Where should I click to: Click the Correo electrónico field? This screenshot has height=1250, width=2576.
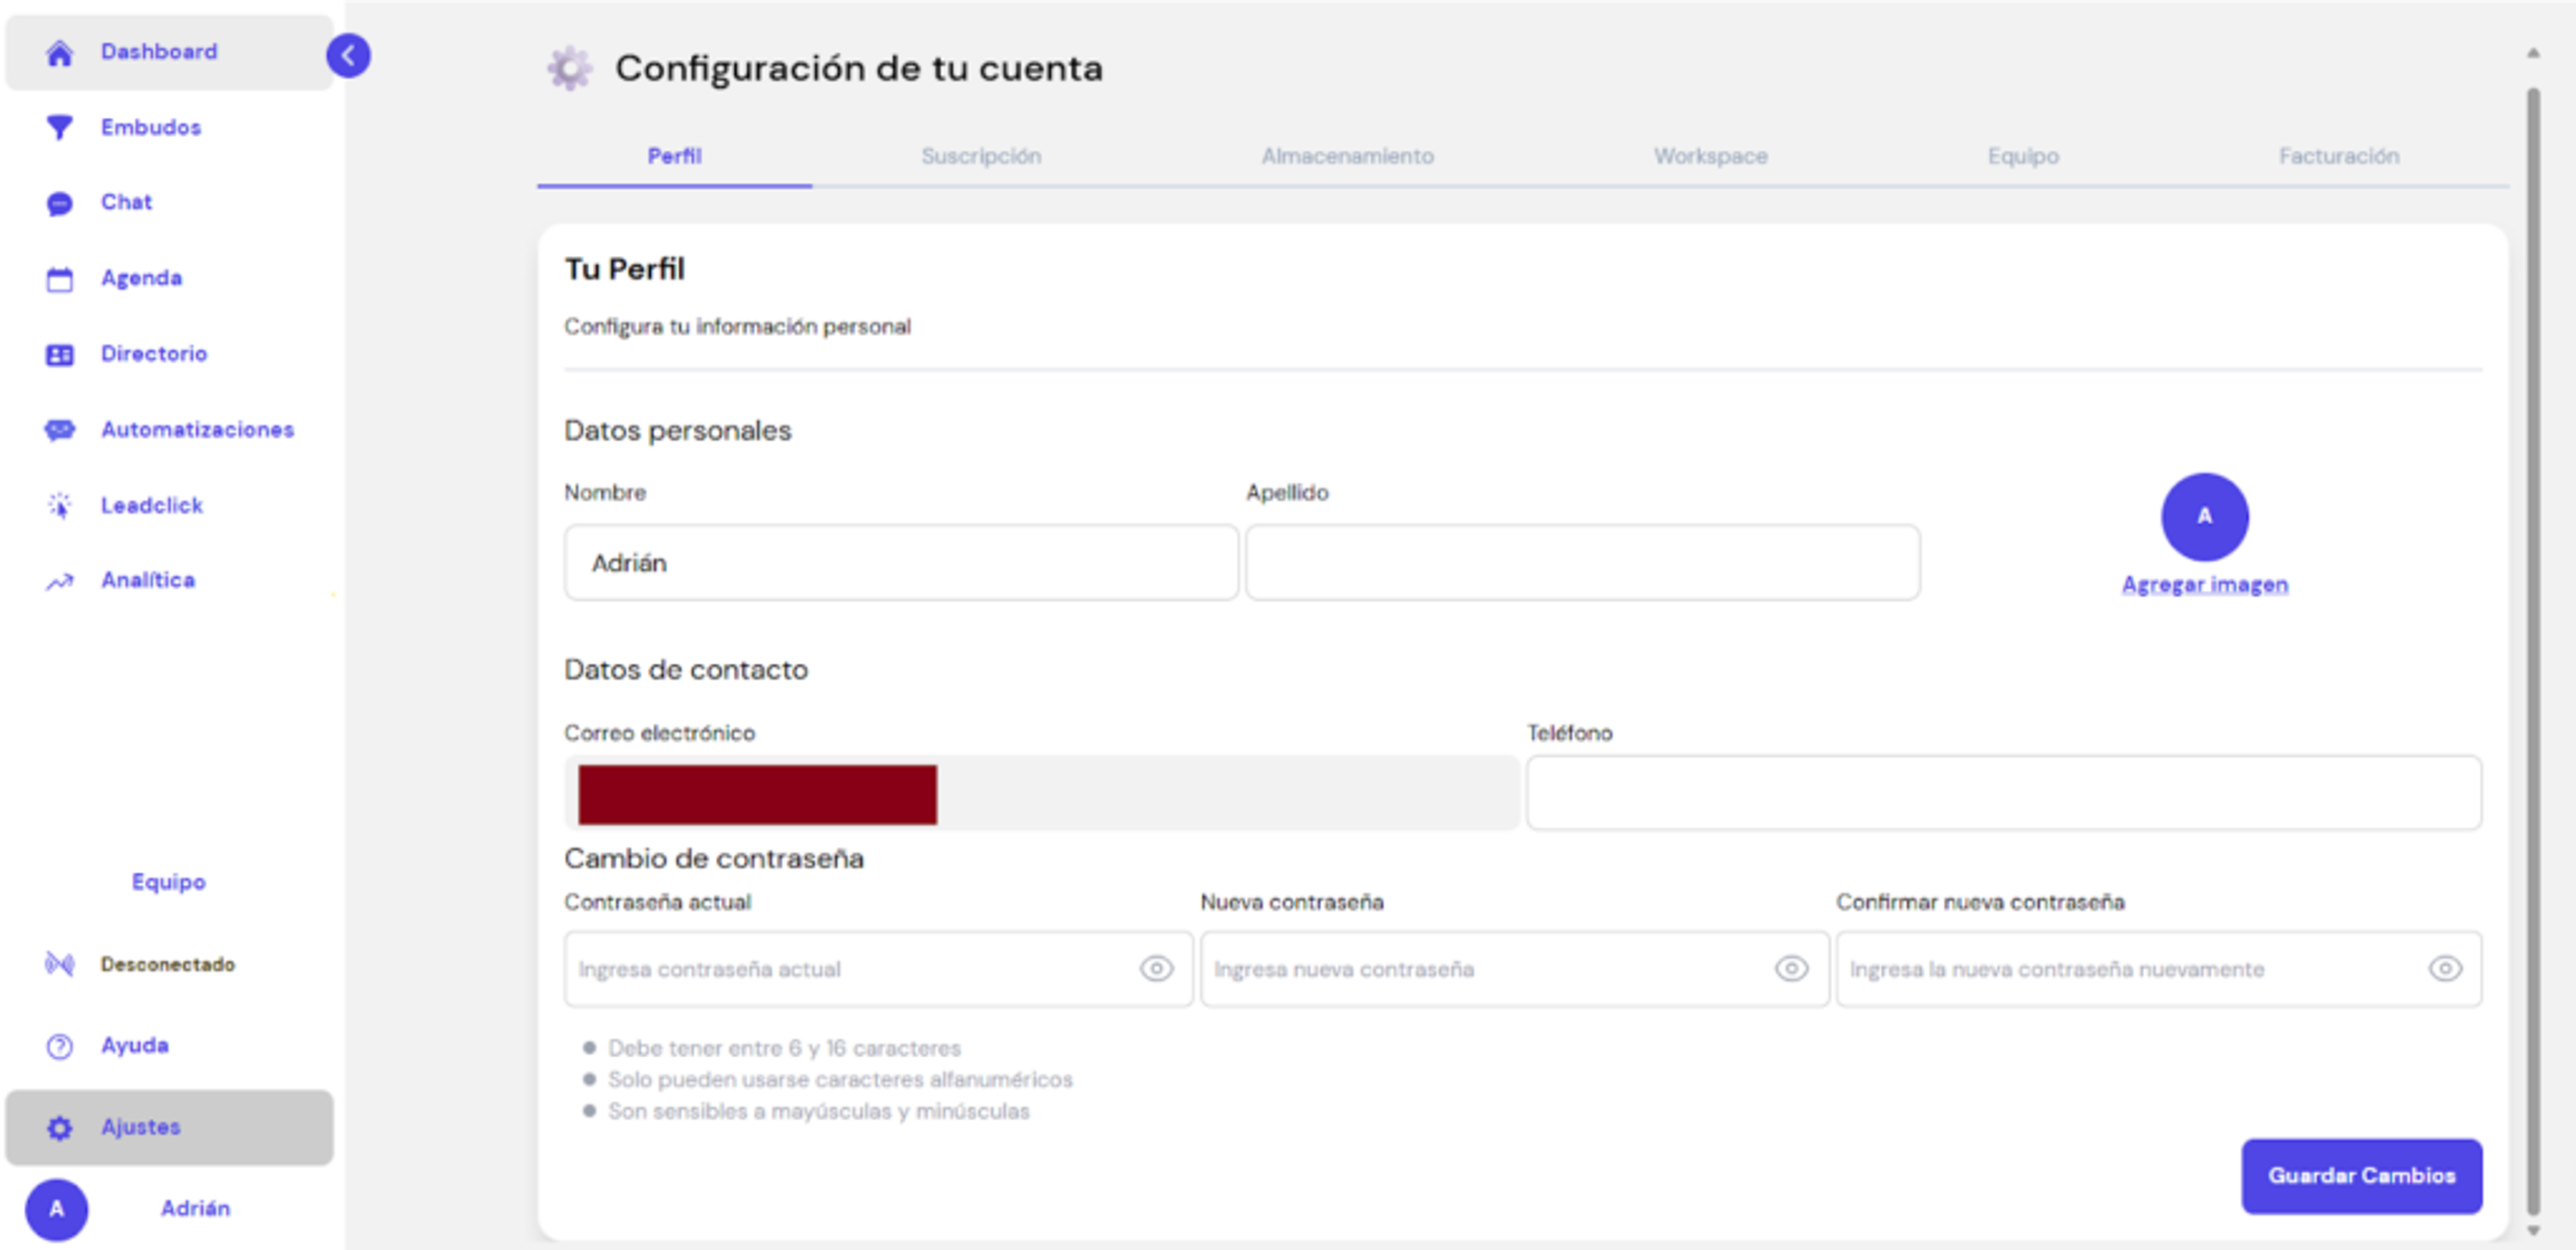1041,793
